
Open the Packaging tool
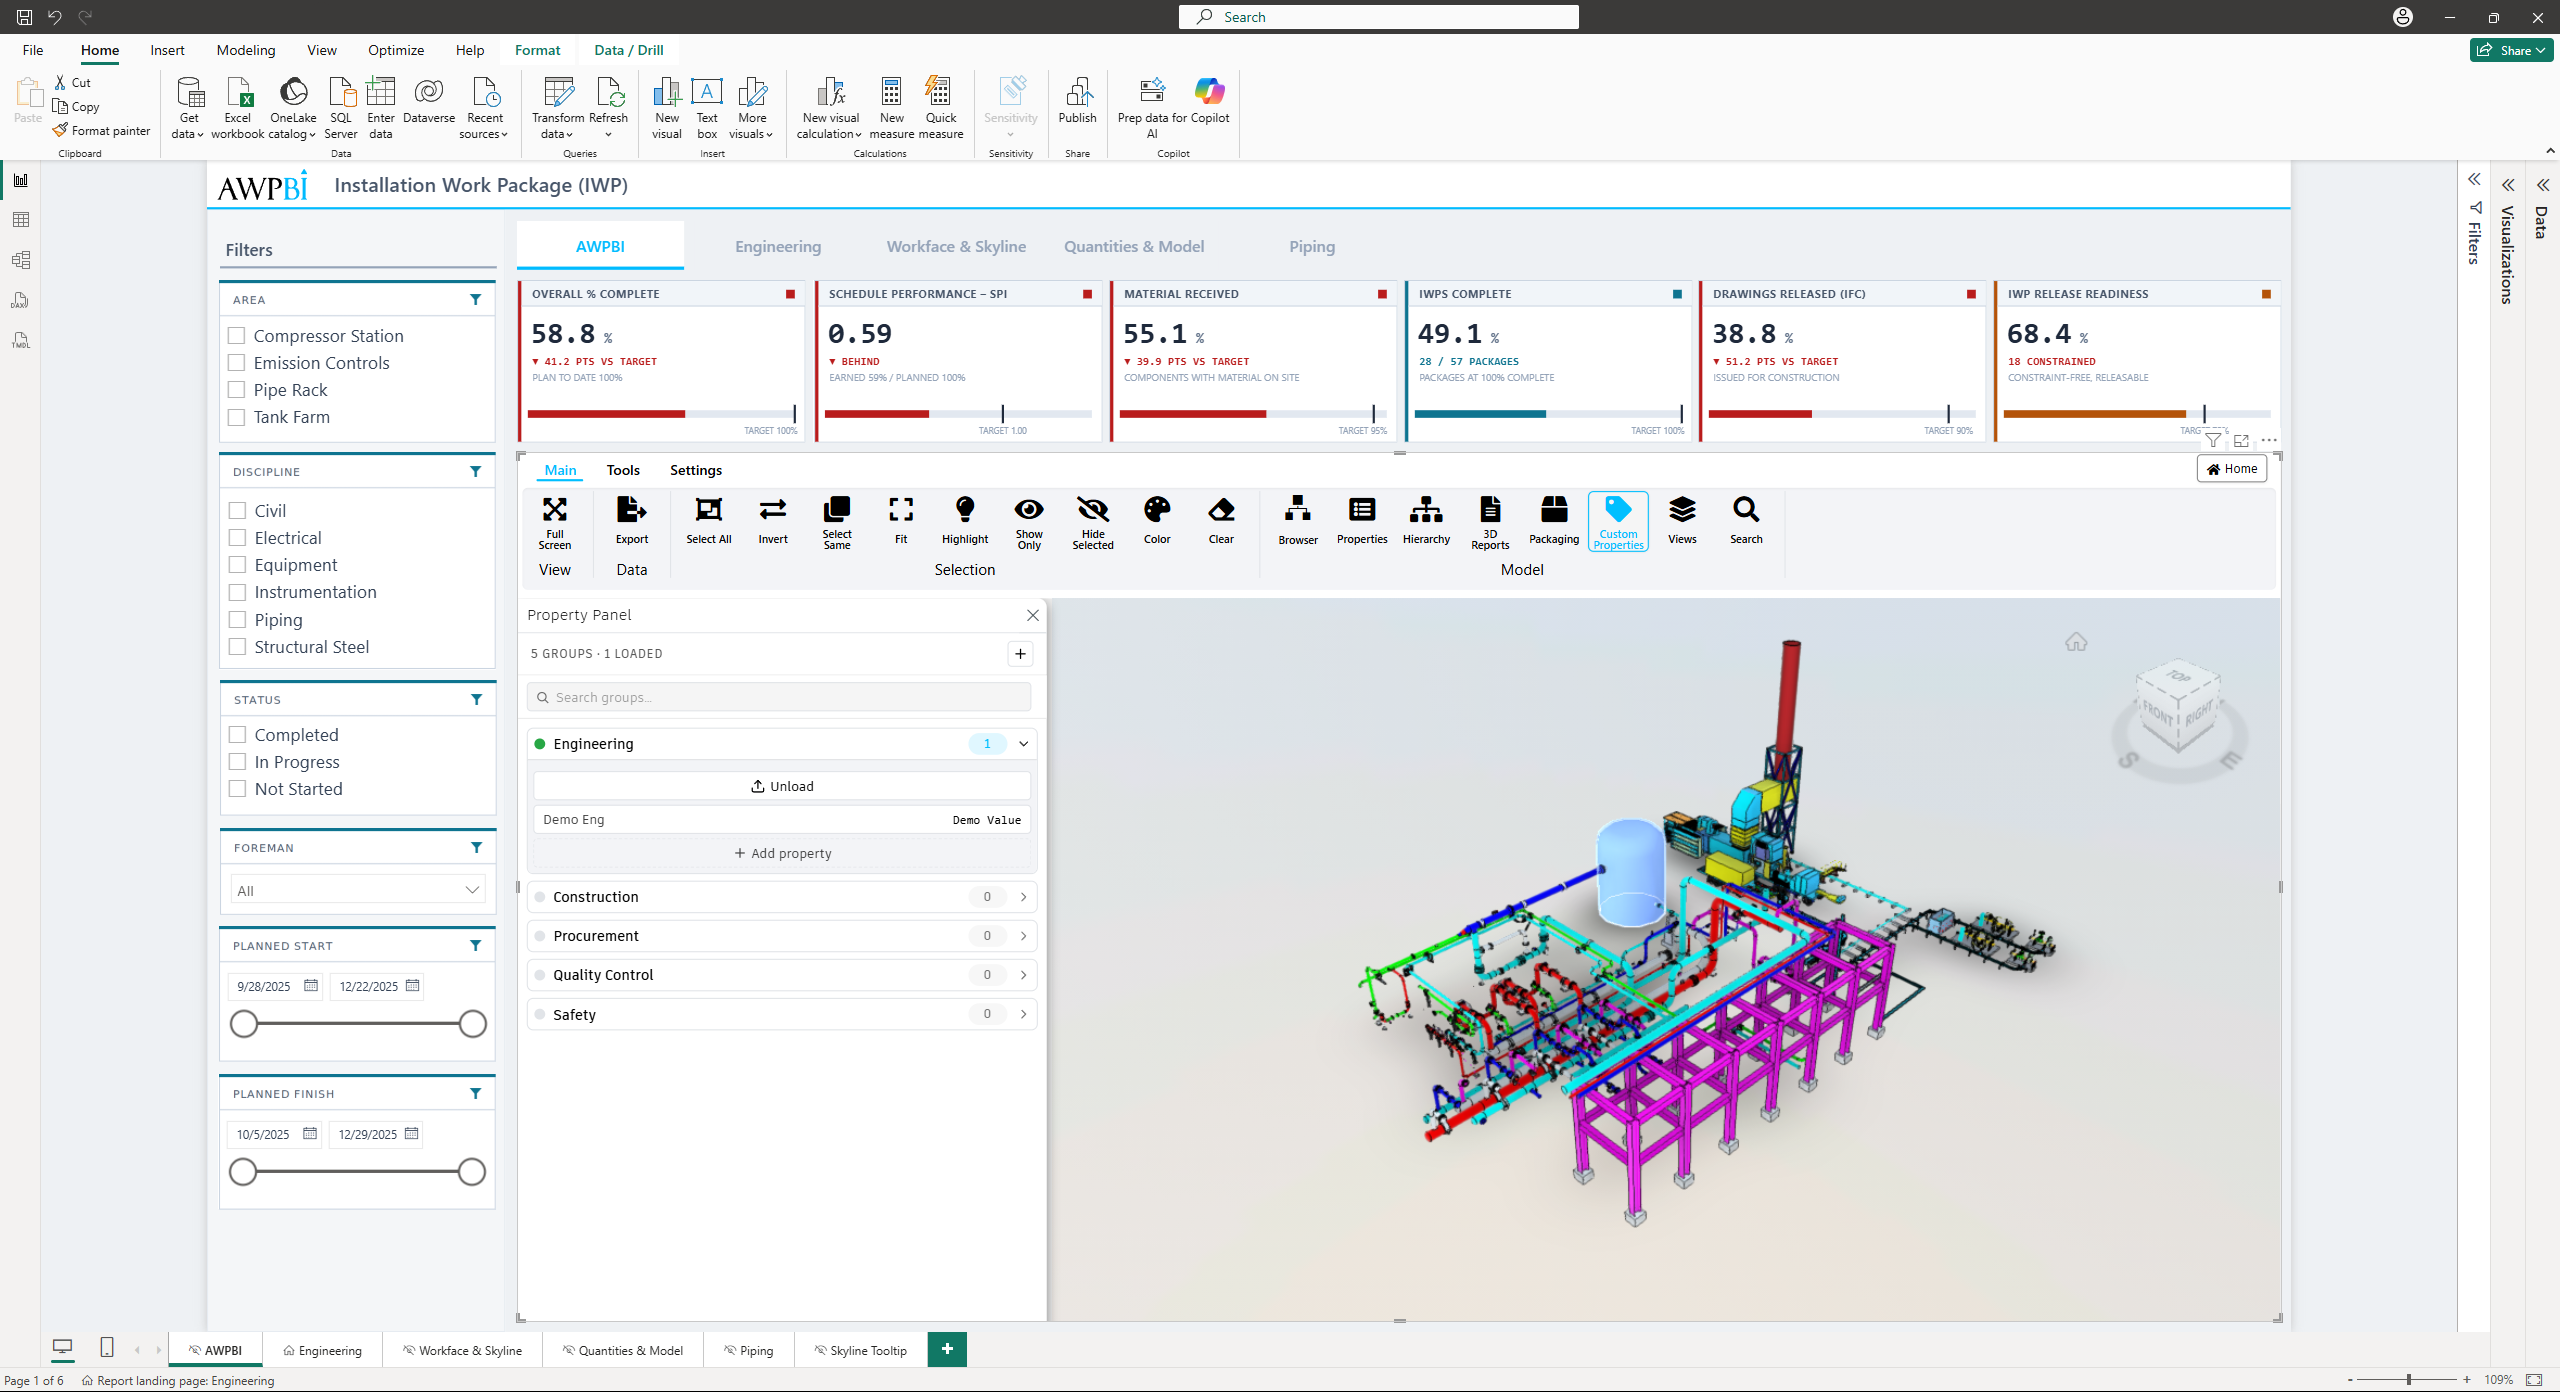1553,522
